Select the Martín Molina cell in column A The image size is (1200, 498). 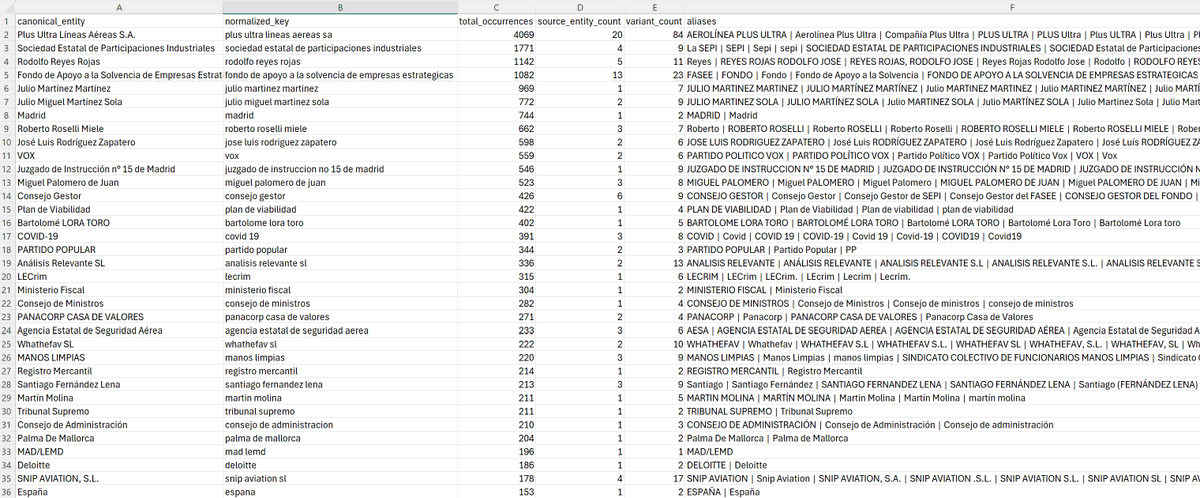point(118,397)
